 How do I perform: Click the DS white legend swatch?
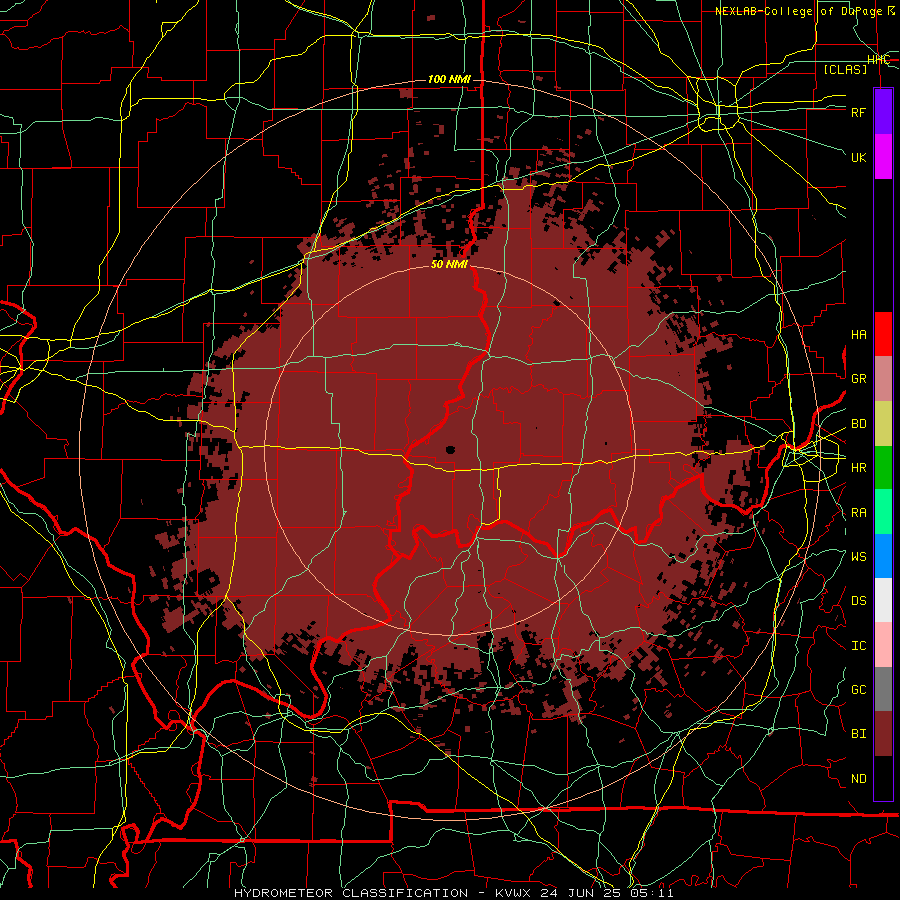[x=883, y=600]
